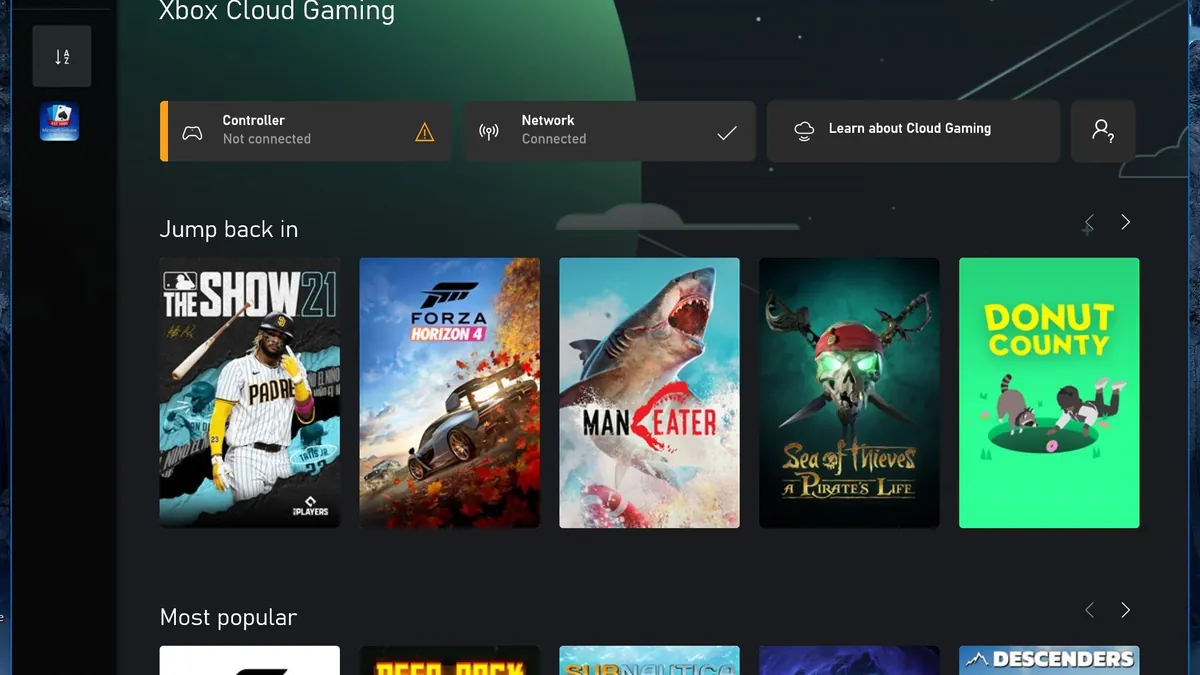Open Forza Horizon 4 from Jump back in
Image resolution: width=1200 pixels, height=675 pixels.
click(449, 393)
